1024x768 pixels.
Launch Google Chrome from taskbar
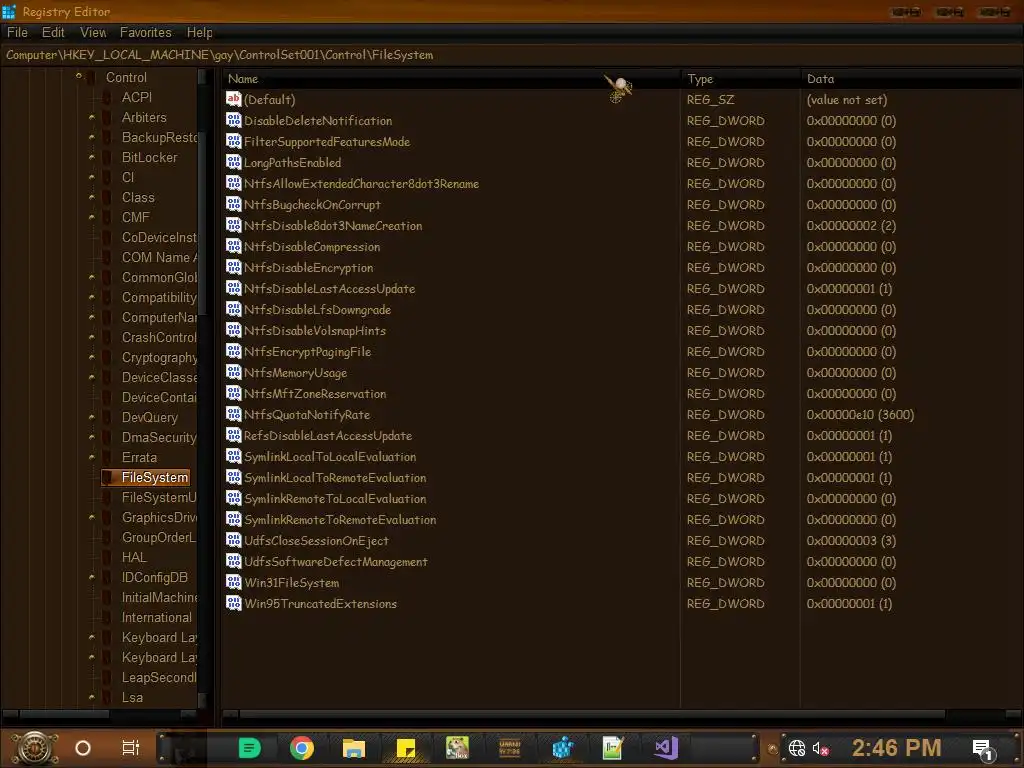tap(302, 748)
